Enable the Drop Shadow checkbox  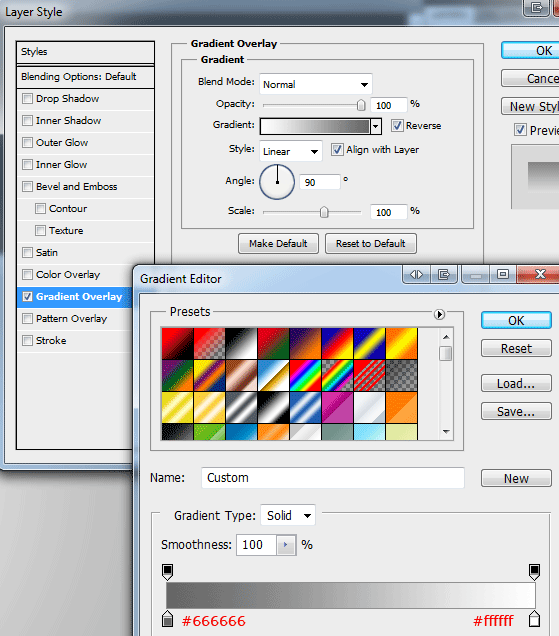pos(27,99)
